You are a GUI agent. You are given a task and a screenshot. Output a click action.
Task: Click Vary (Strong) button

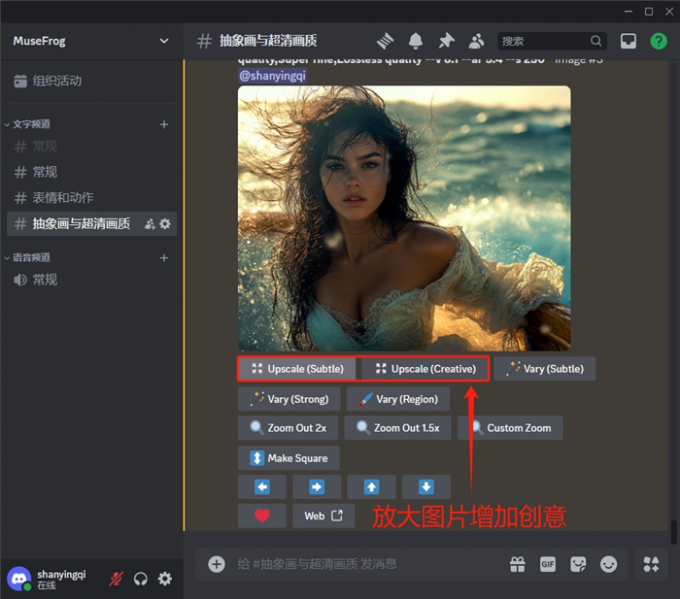[289, 399]
